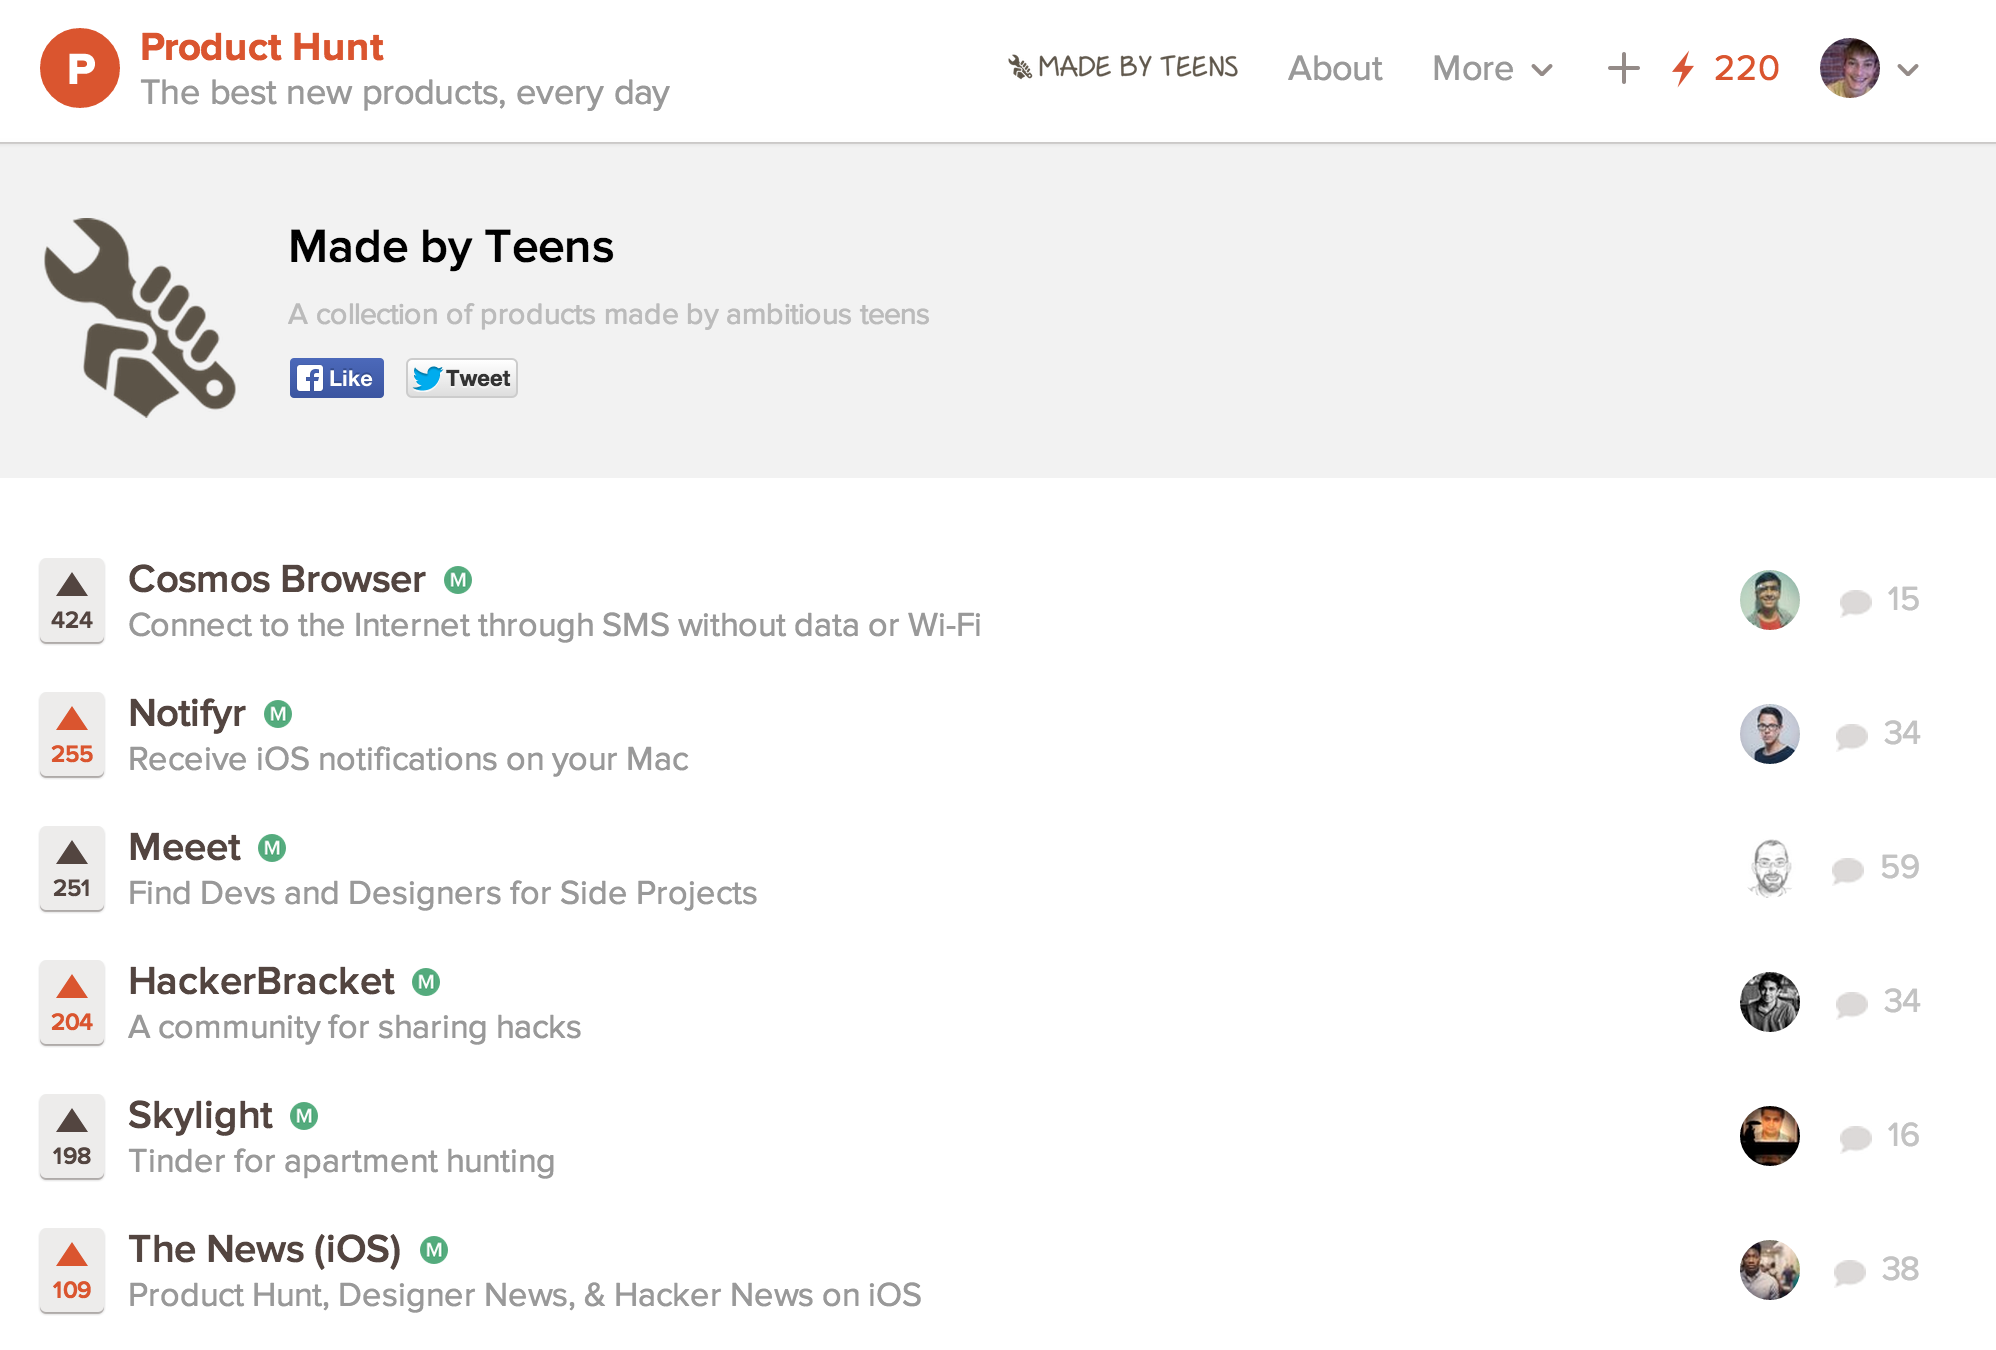
Task: Click the plus icon to submit product
Action: [1623, 68]
